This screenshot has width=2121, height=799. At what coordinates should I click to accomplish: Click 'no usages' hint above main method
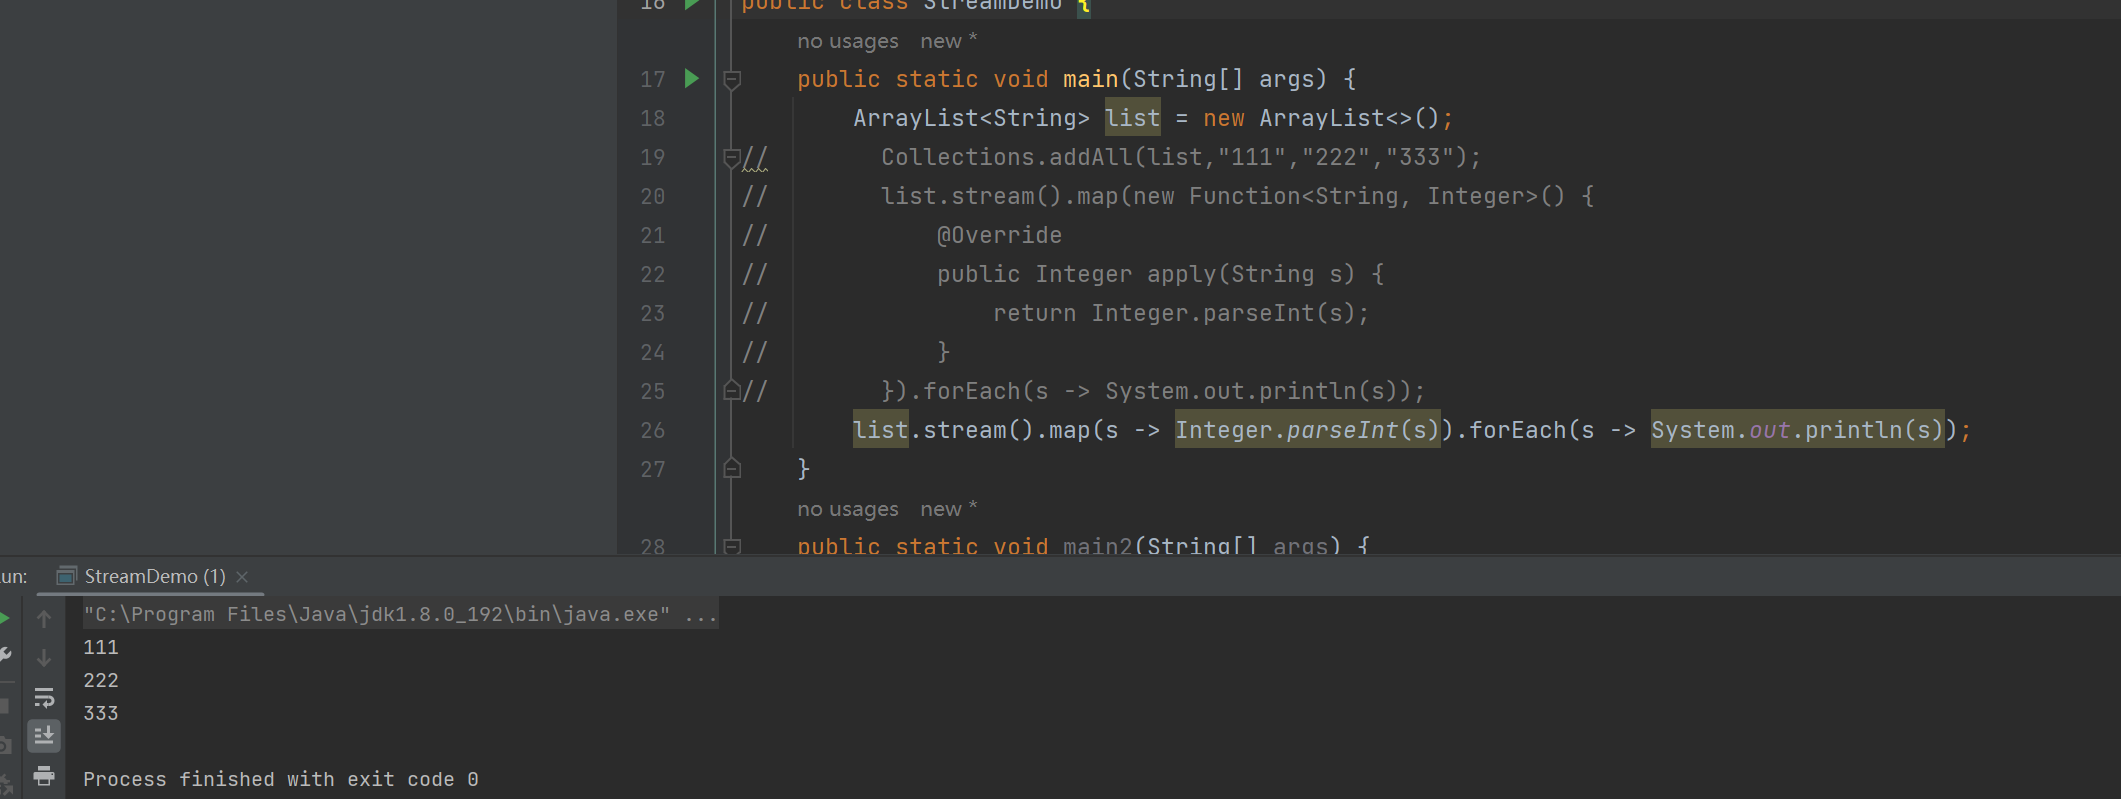(x=848, y=41)
